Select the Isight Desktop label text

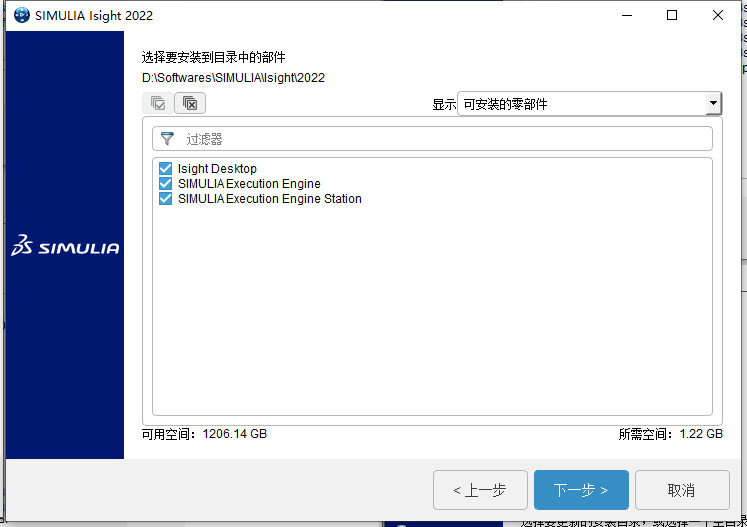pyautogui.click(x=217, y=169)
